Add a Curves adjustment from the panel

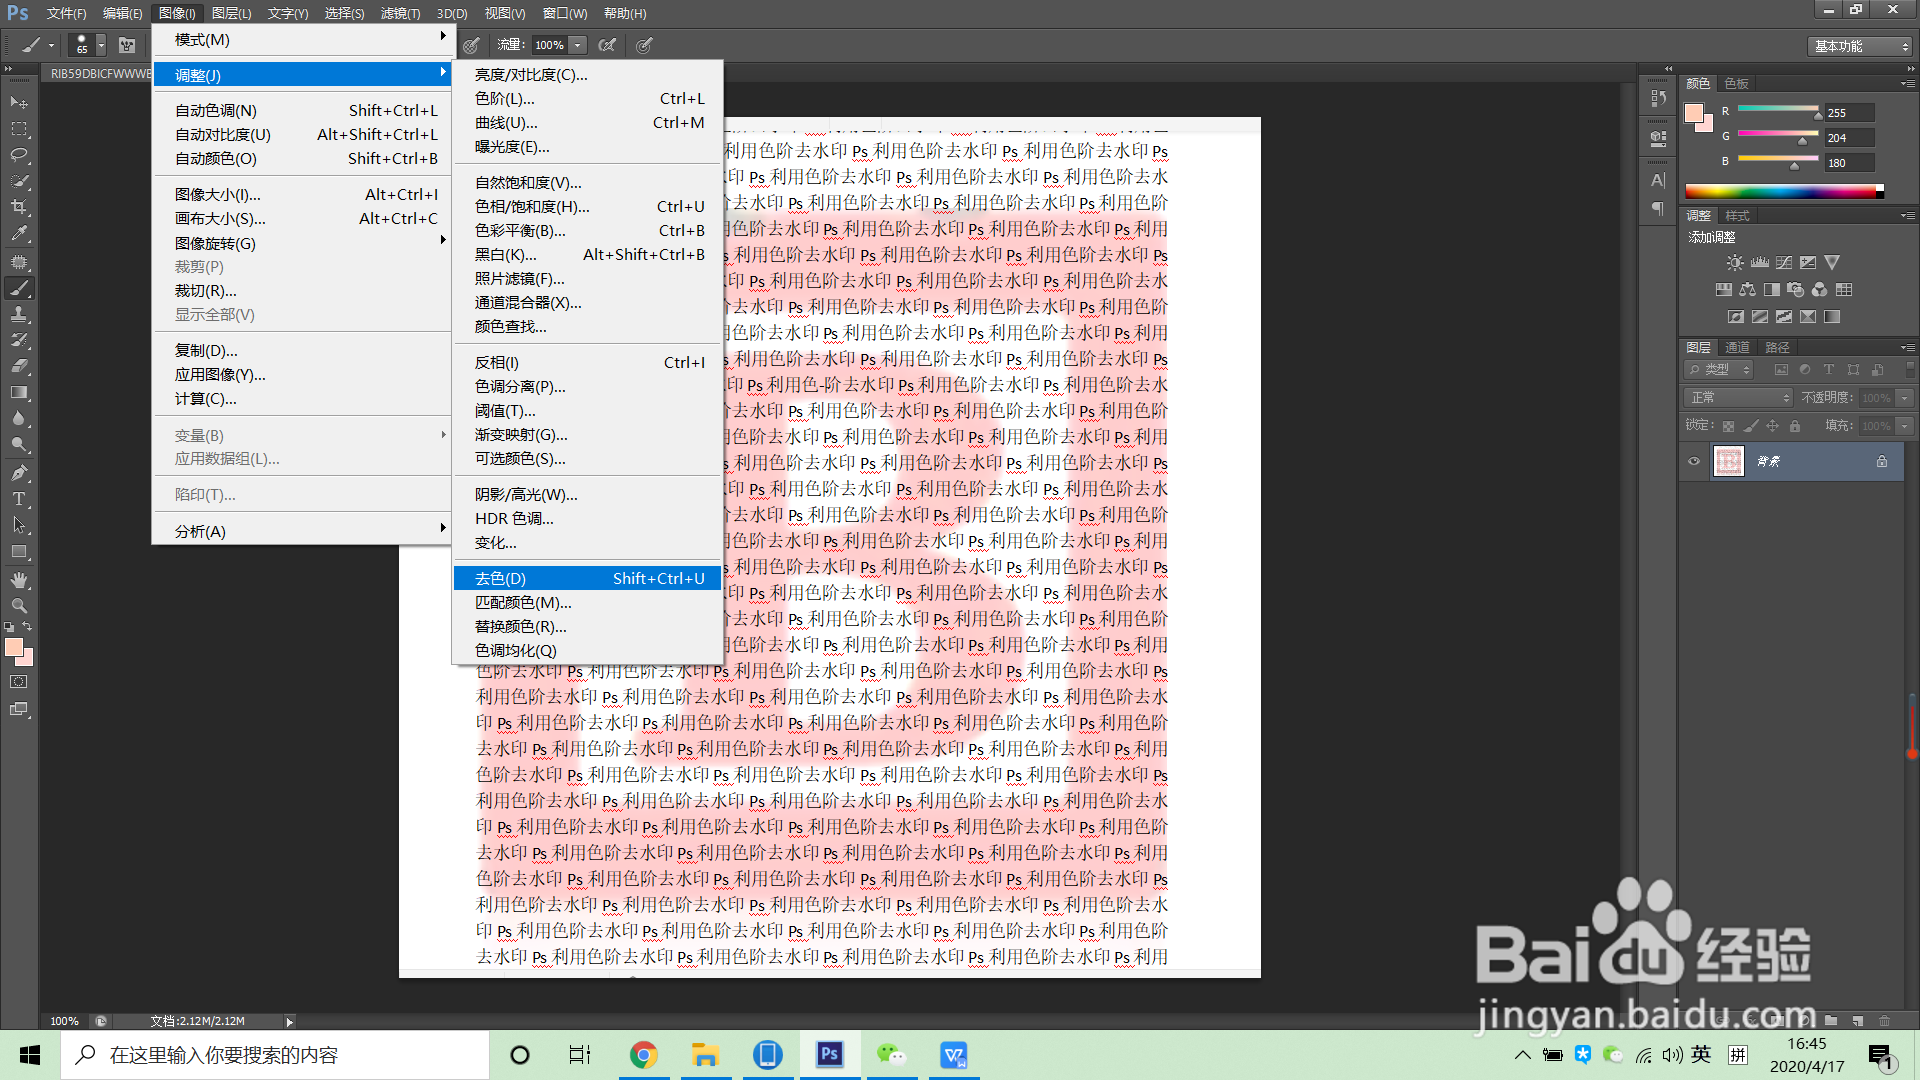pos(1784,263)
